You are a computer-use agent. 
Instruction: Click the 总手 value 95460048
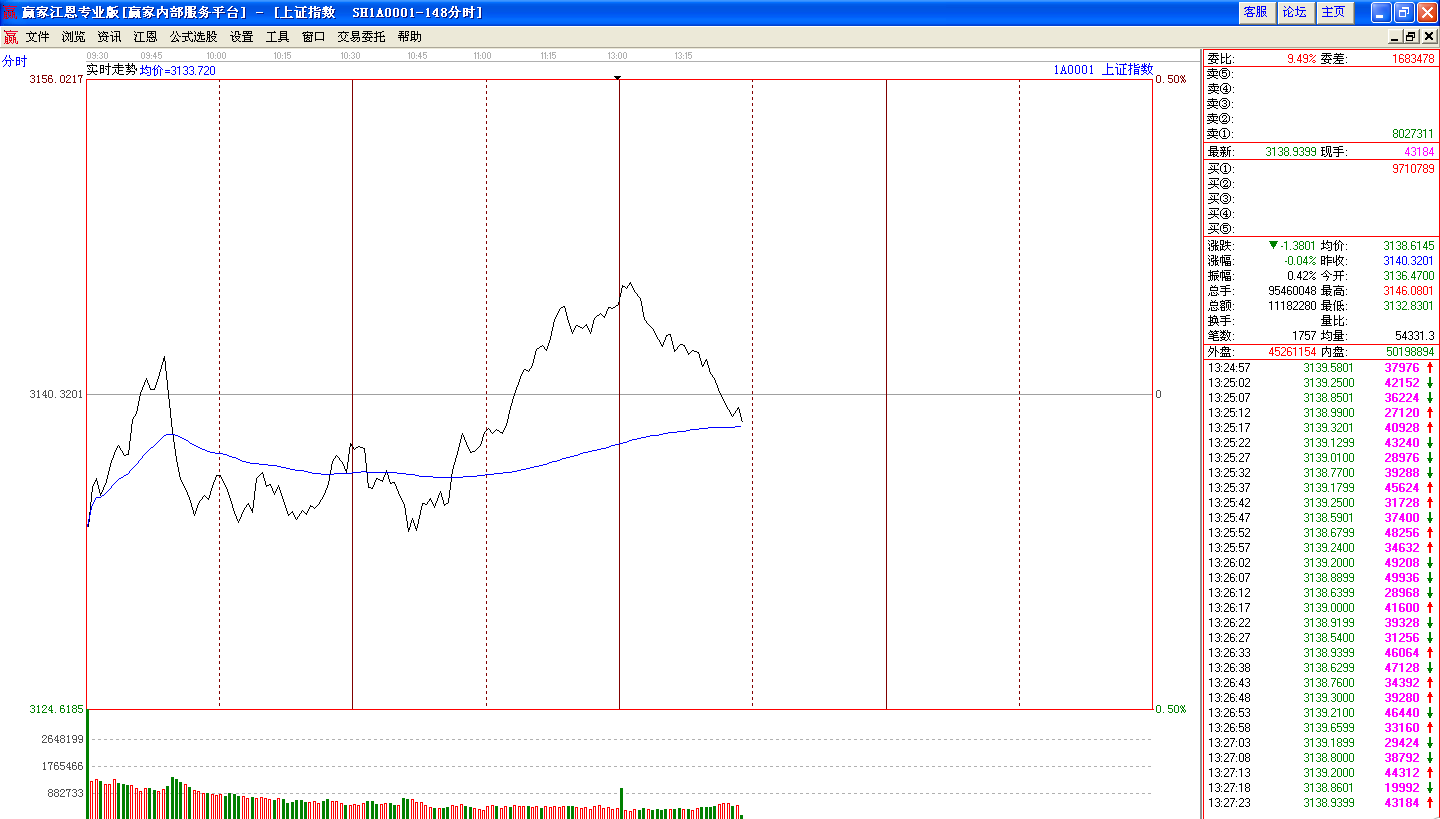click(1292, 290)
